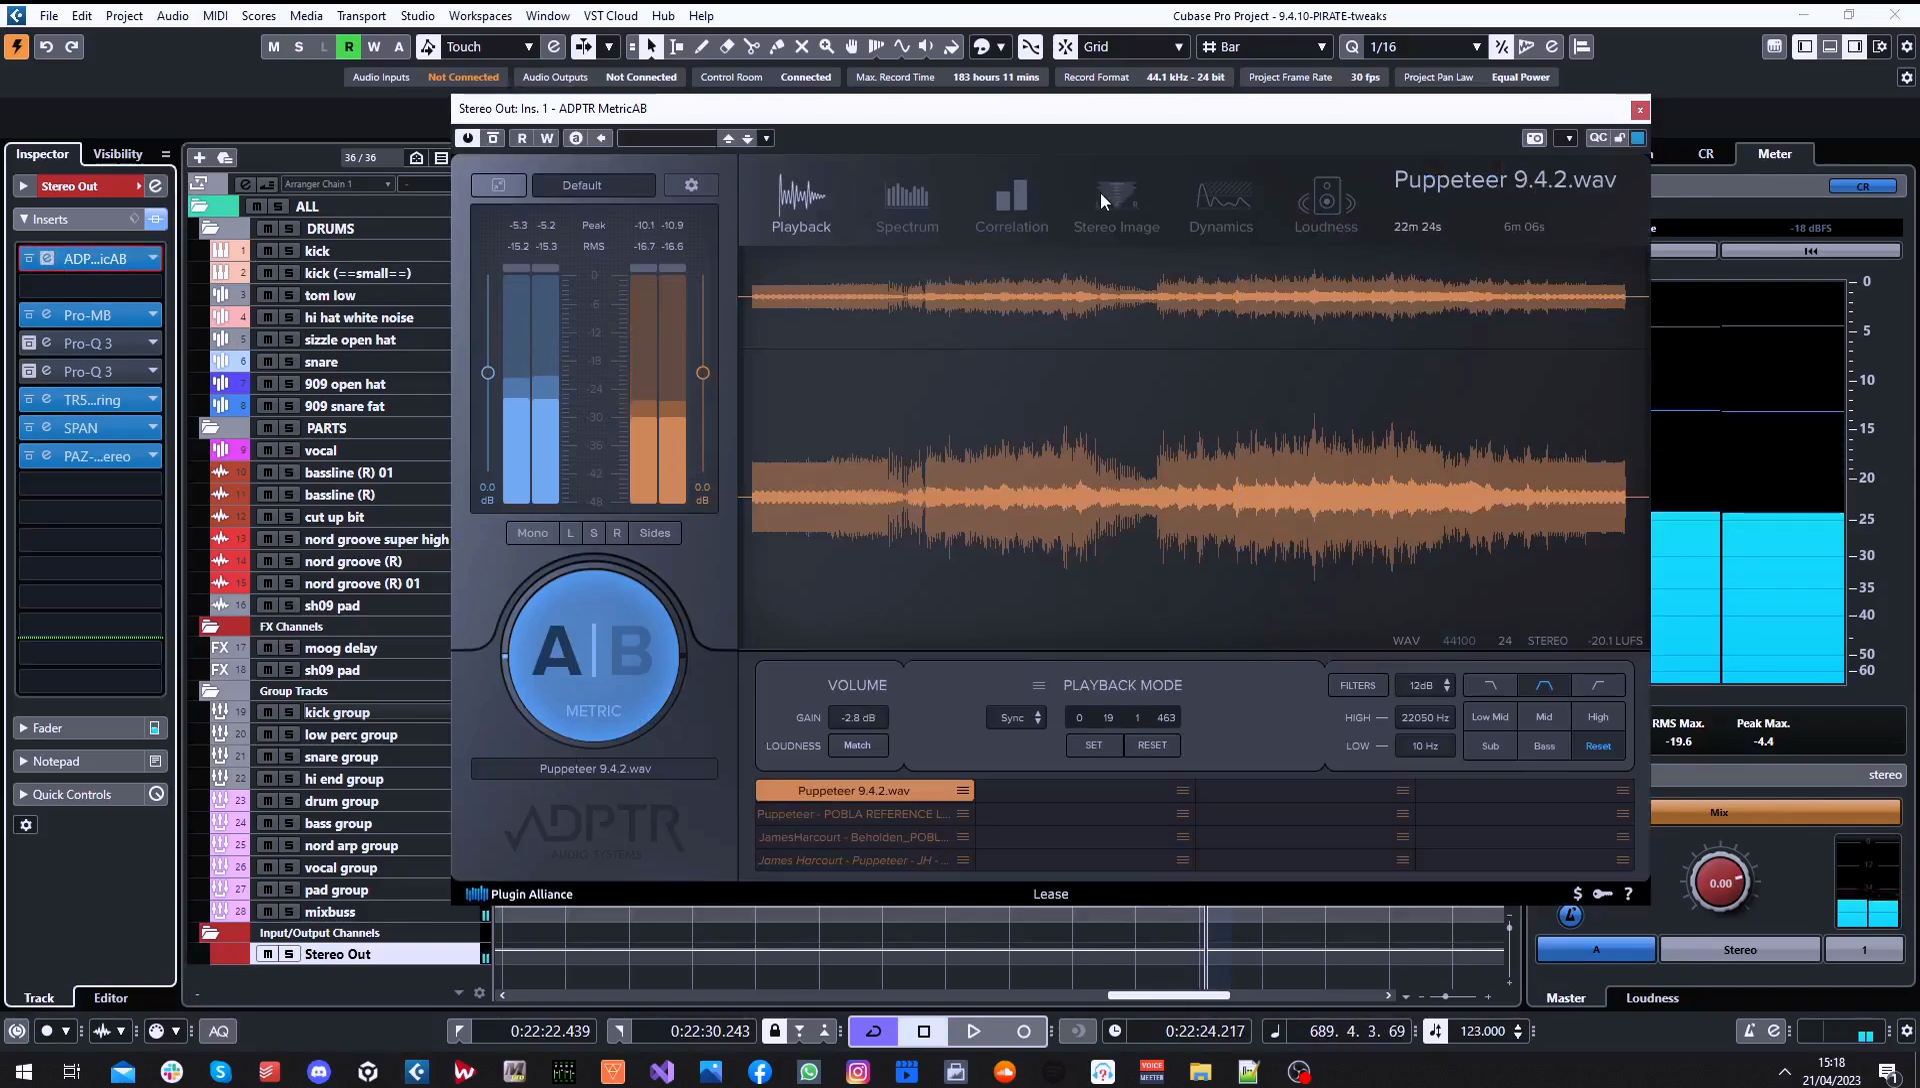
Task: Open the Touch automation mode dropdown
Action: [489, 47]
